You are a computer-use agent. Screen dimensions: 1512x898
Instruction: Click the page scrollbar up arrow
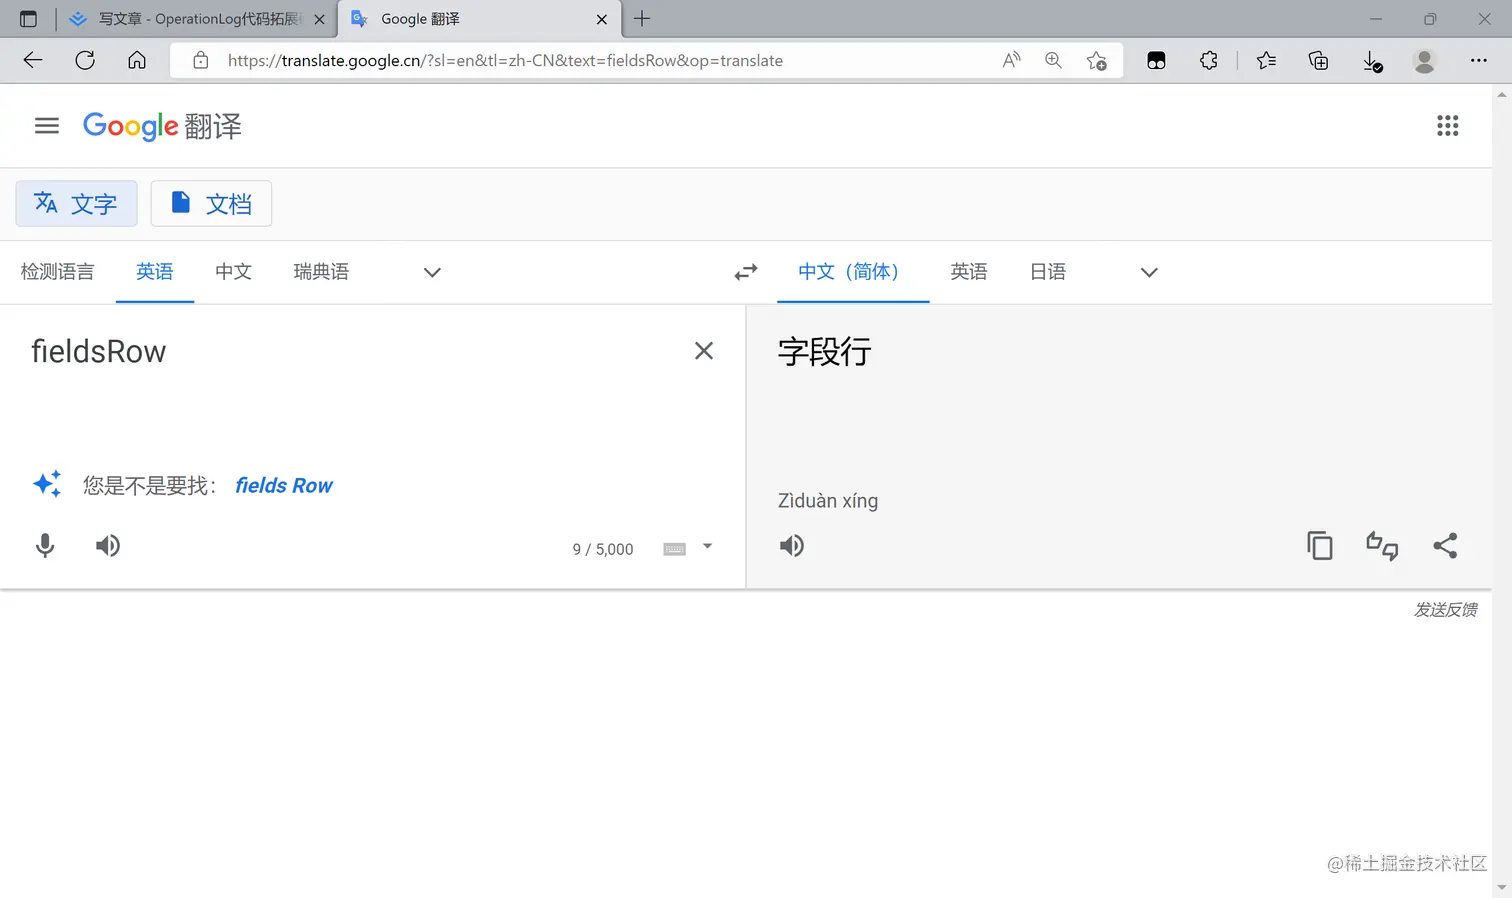1502,95
